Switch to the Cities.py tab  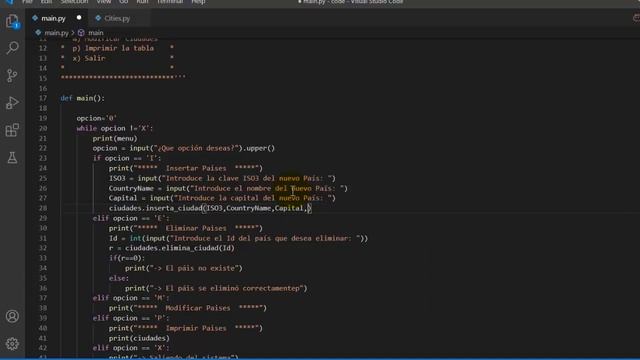click(117, 18)
